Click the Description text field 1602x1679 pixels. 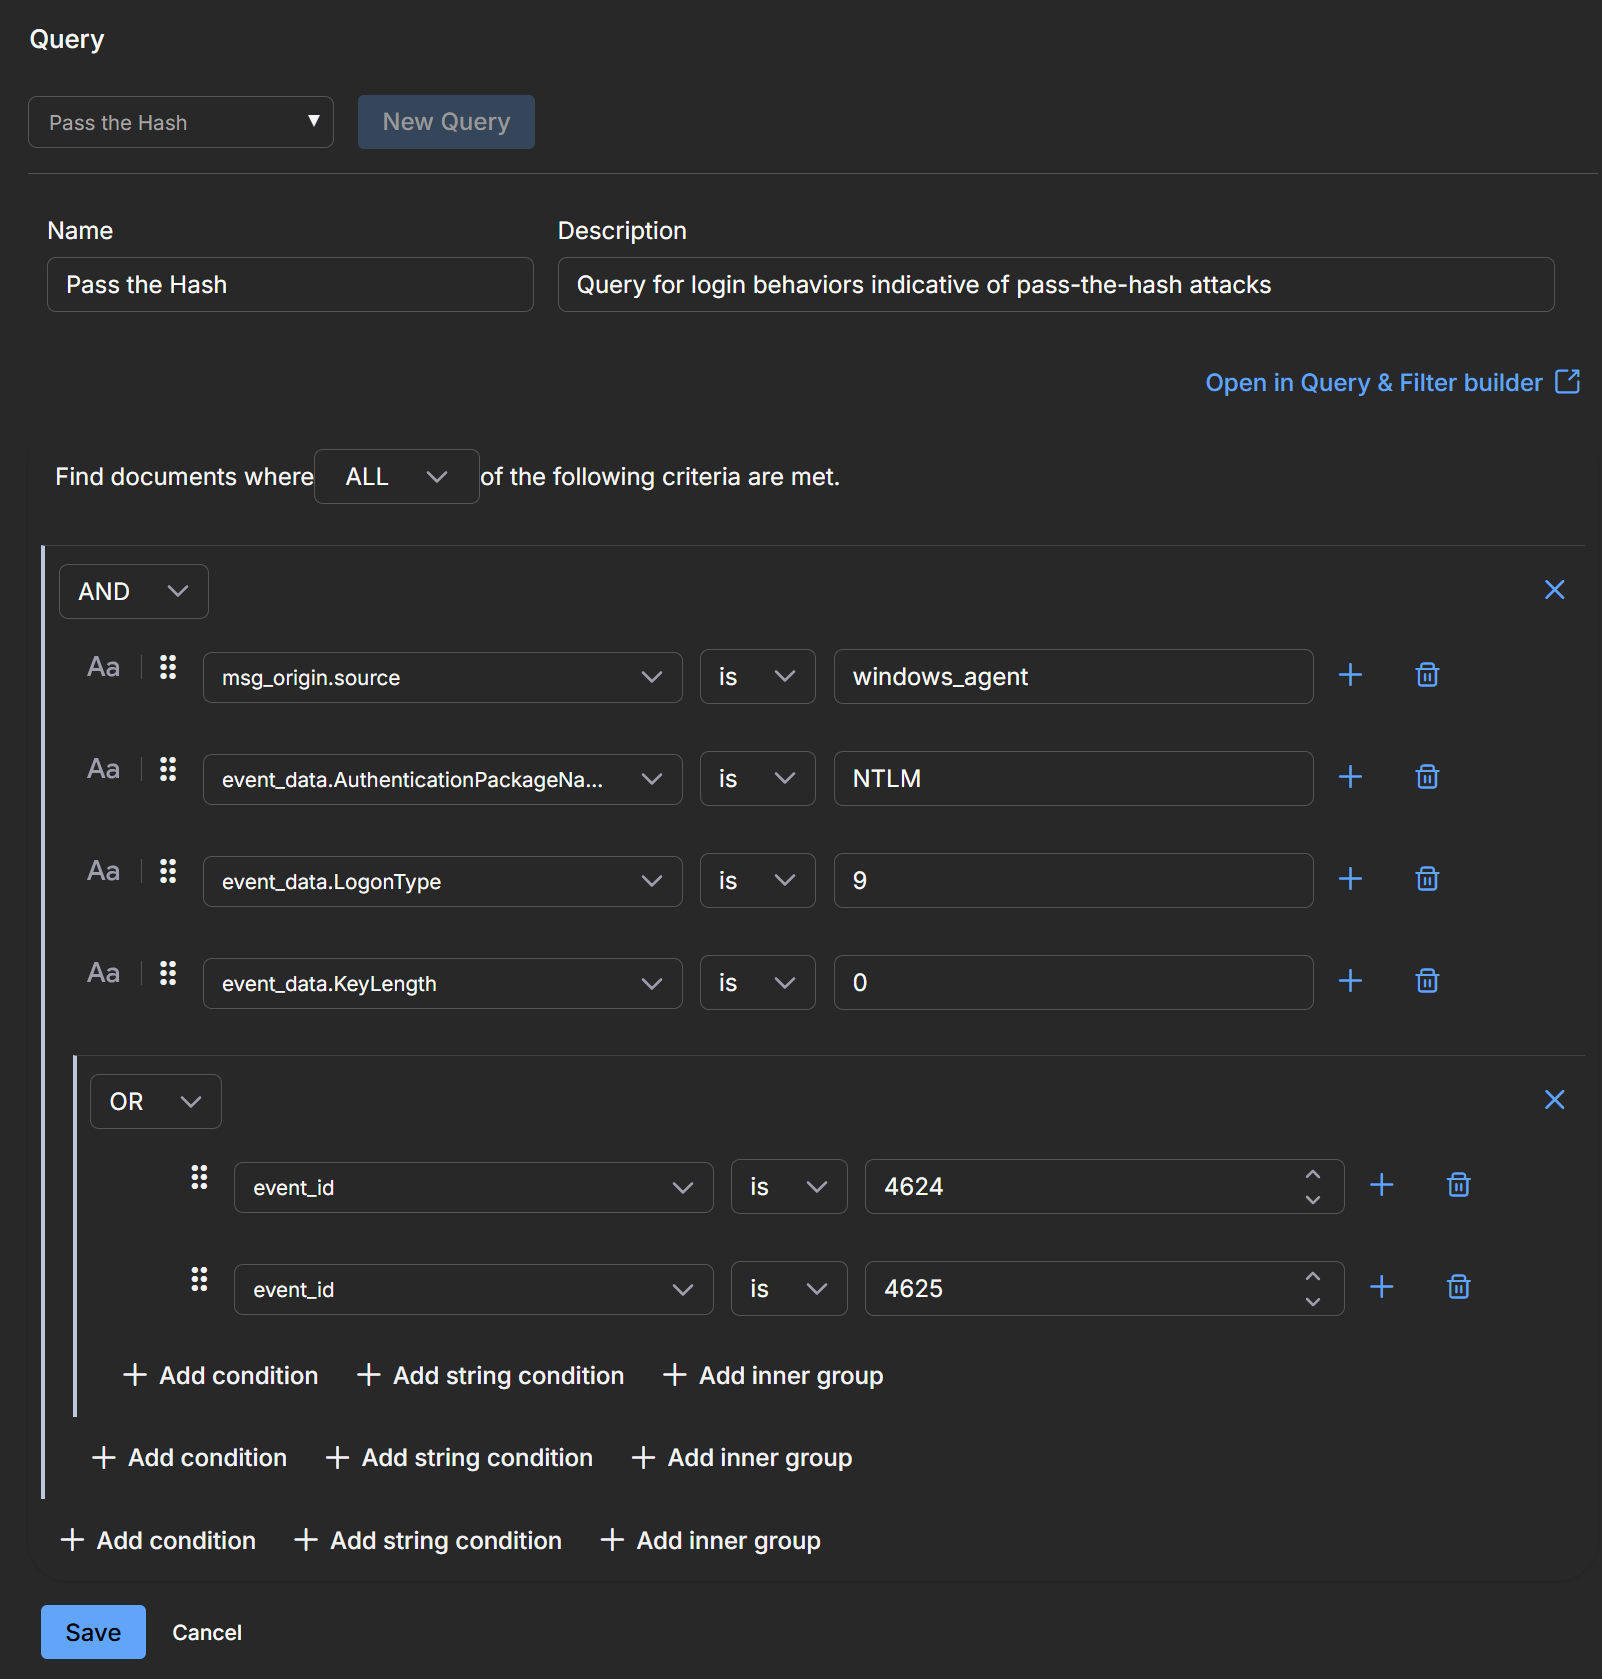click(x=1055, y=285)
